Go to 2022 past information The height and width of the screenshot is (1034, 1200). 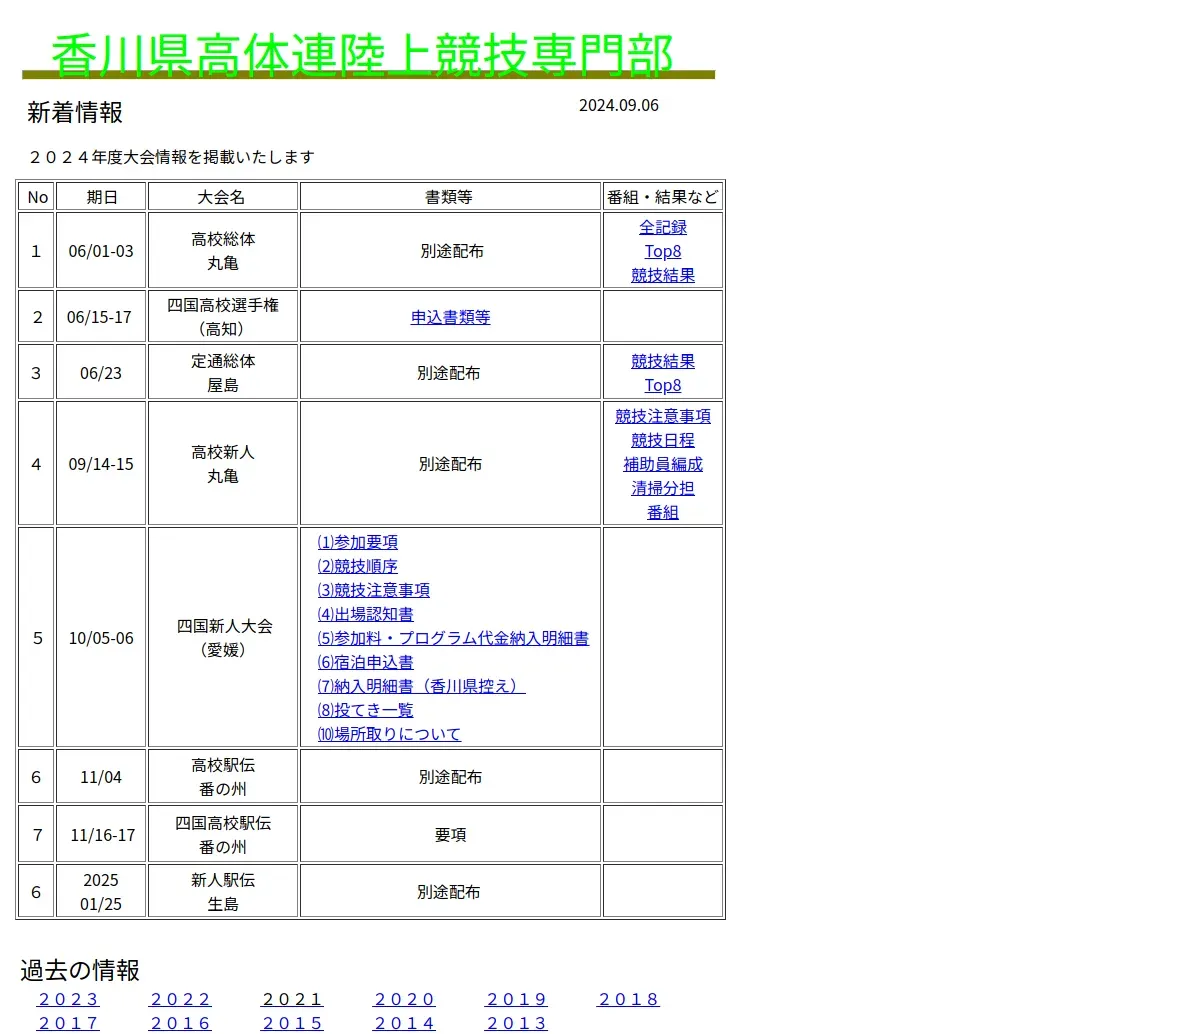tap(181, 999)
